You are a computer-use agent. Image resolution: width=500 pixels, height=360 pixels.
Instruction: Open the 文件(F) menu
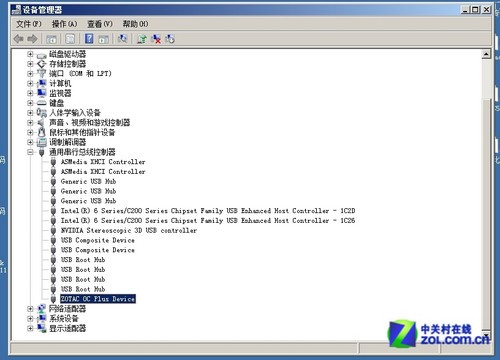(29, 24)
